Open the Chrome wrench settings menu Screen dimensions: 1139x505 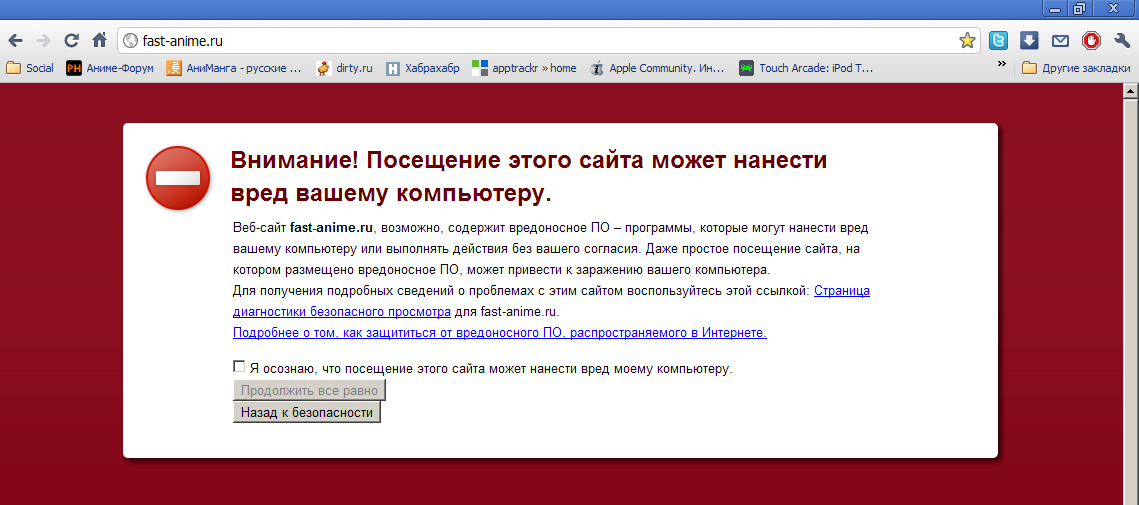[1122, 41]
